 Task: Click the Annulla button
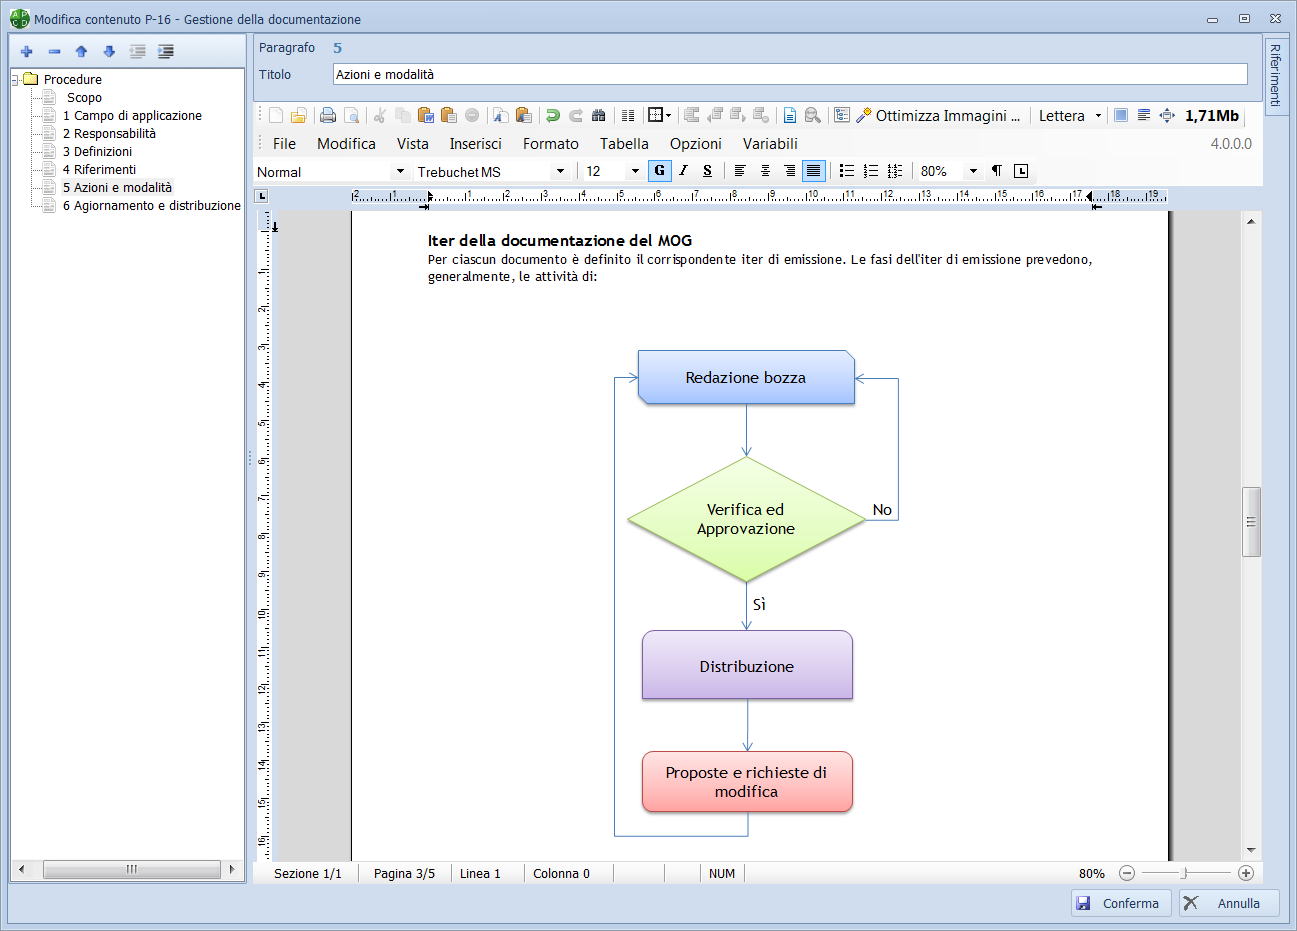click(x=1229, y=903)
